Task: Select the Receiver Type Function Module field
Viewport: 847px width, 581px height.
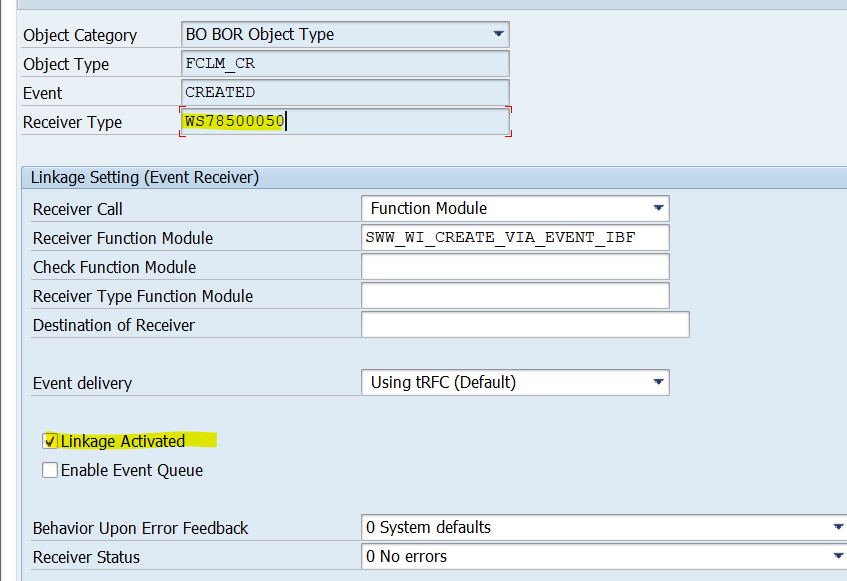Action: [x=514, y=296]
